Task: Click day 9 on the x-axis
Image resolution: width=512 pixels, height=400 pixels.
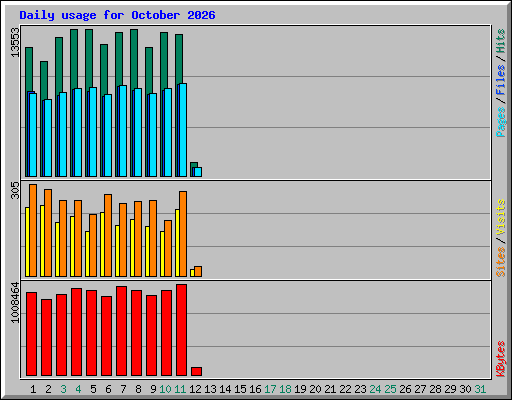Action: (x=153, y=389)
